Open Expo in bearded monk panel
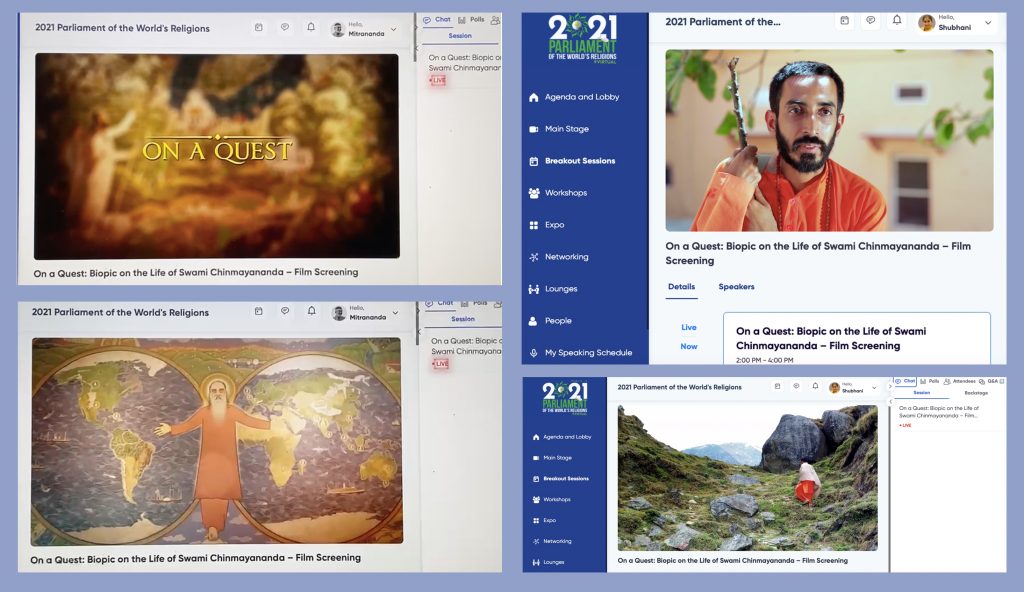1024x592 pixels. click(x=547, y=225)
